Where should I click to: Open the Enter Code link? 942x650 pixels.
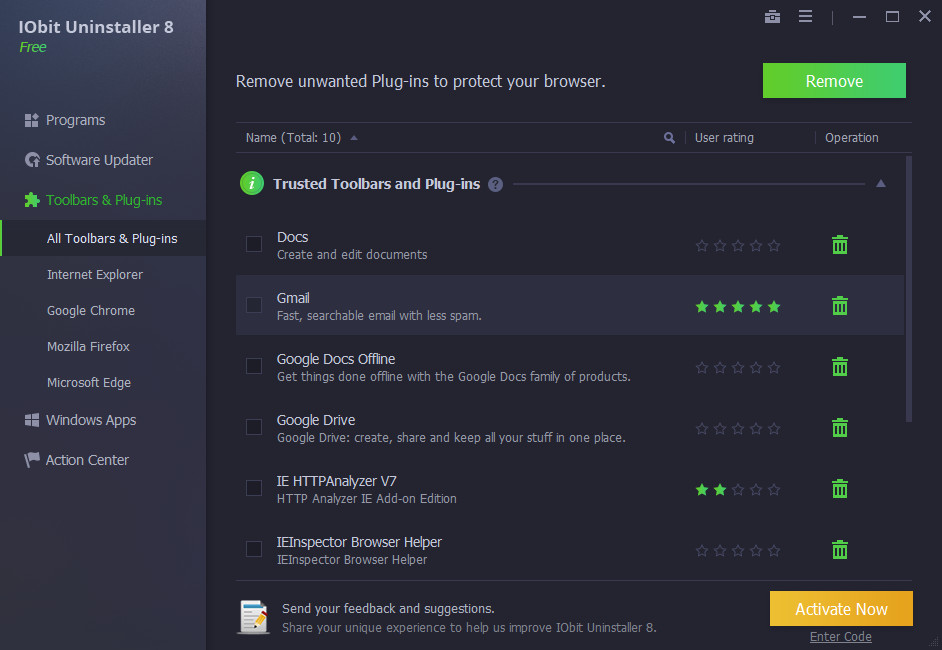840,637
